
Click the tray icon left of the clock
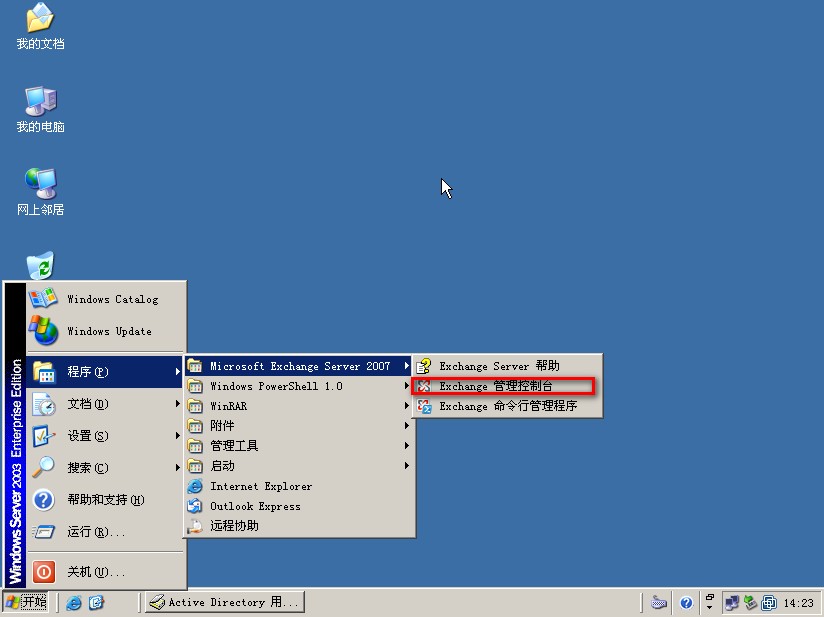click(x=769, y=602)
